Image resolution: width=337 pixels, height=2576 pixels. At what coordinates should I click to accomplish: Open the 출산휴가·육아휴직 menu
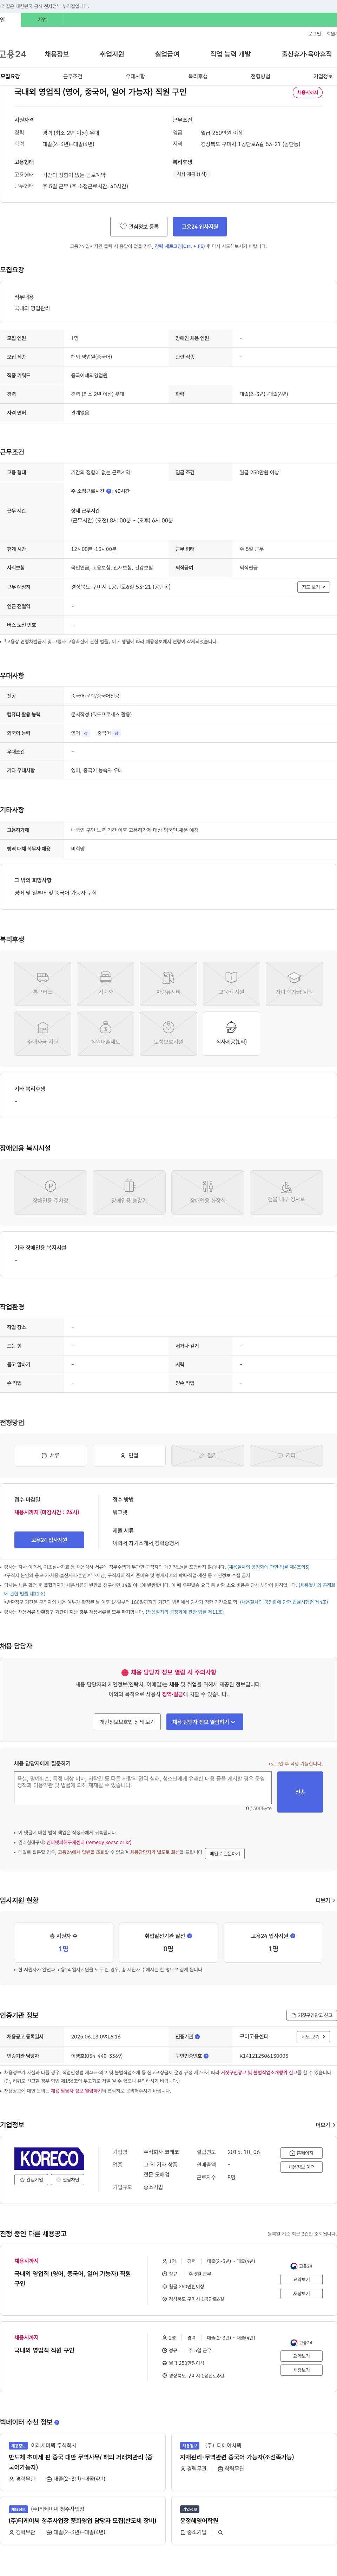pos(306,54)
